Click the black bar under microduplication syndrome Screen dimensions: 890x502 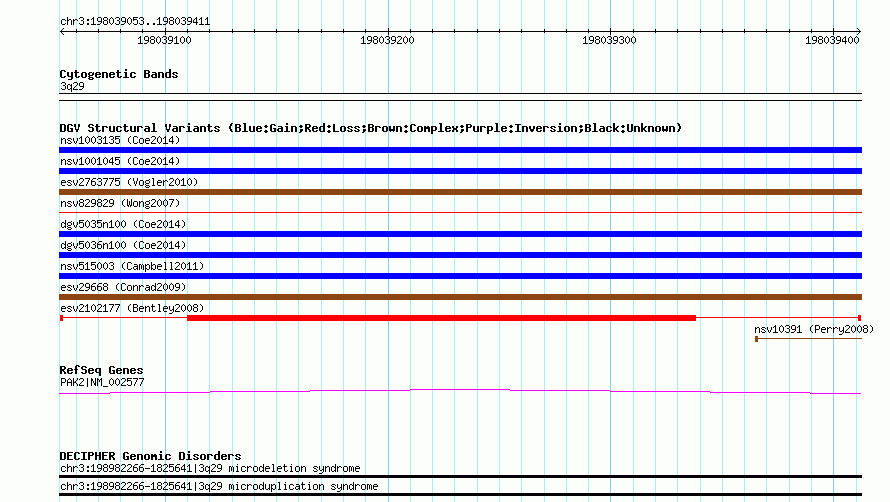pyautogui.click(x=460, y=495)
